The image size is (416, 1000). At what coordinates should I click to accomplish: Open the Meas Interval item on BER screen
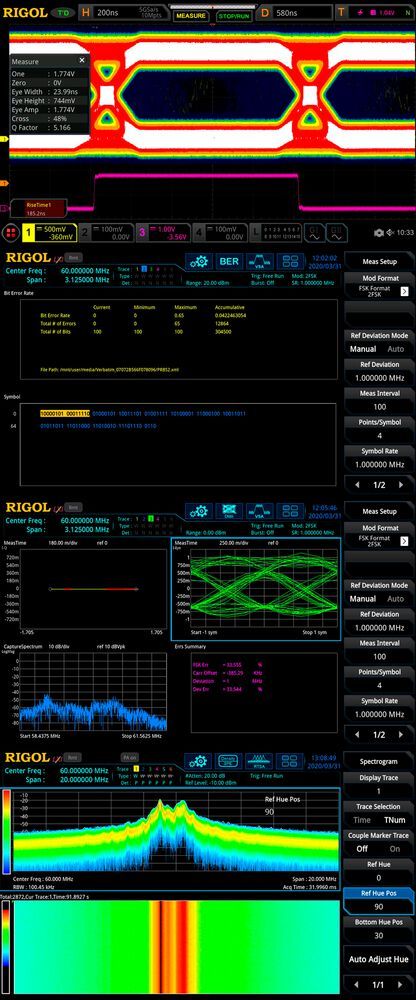pos(380,400)
